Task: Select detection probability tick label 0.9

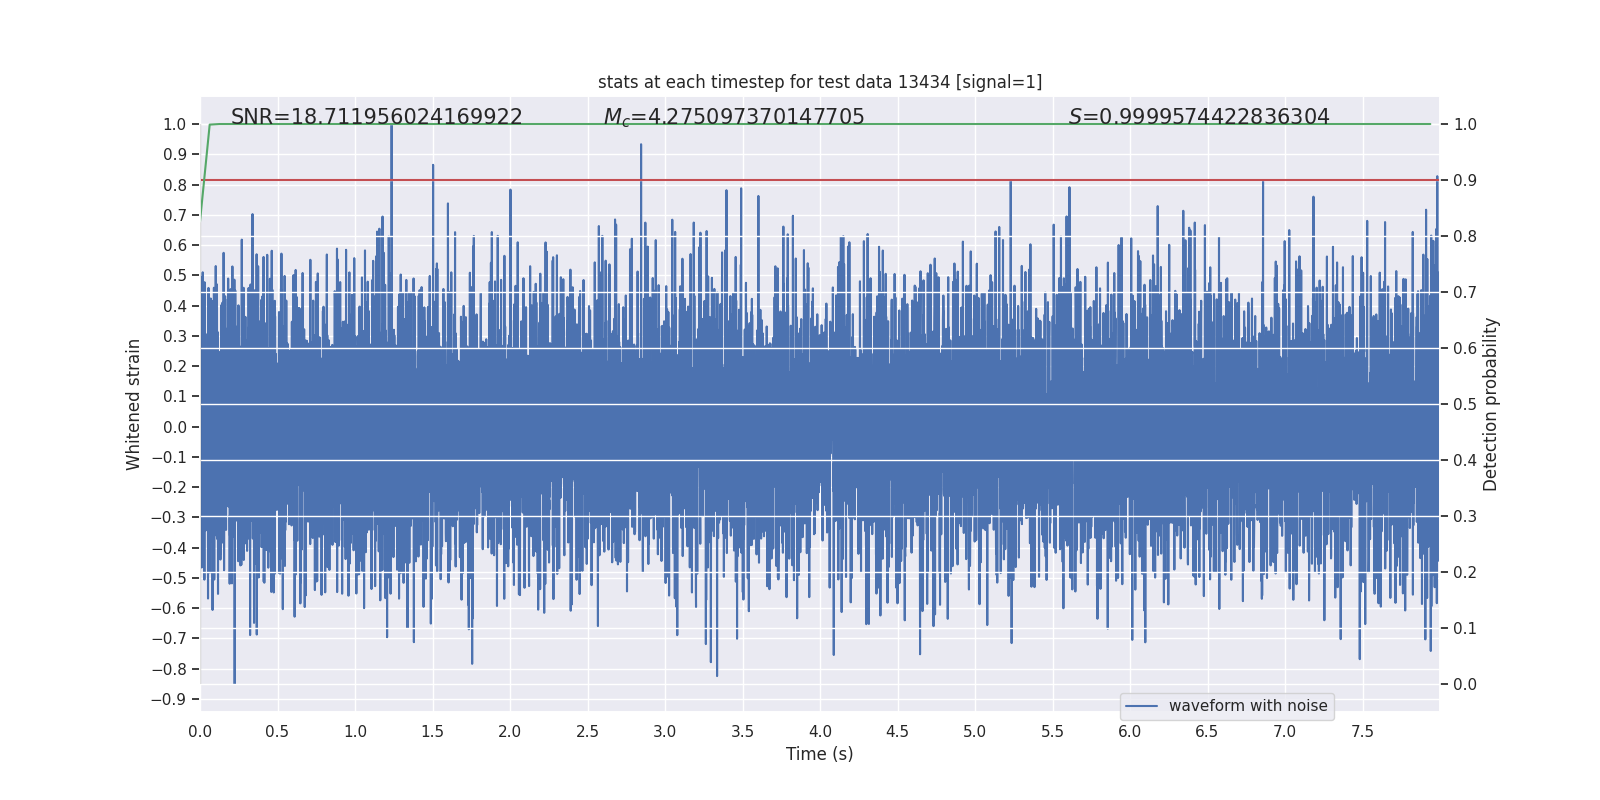Action: coord(1465,181)
